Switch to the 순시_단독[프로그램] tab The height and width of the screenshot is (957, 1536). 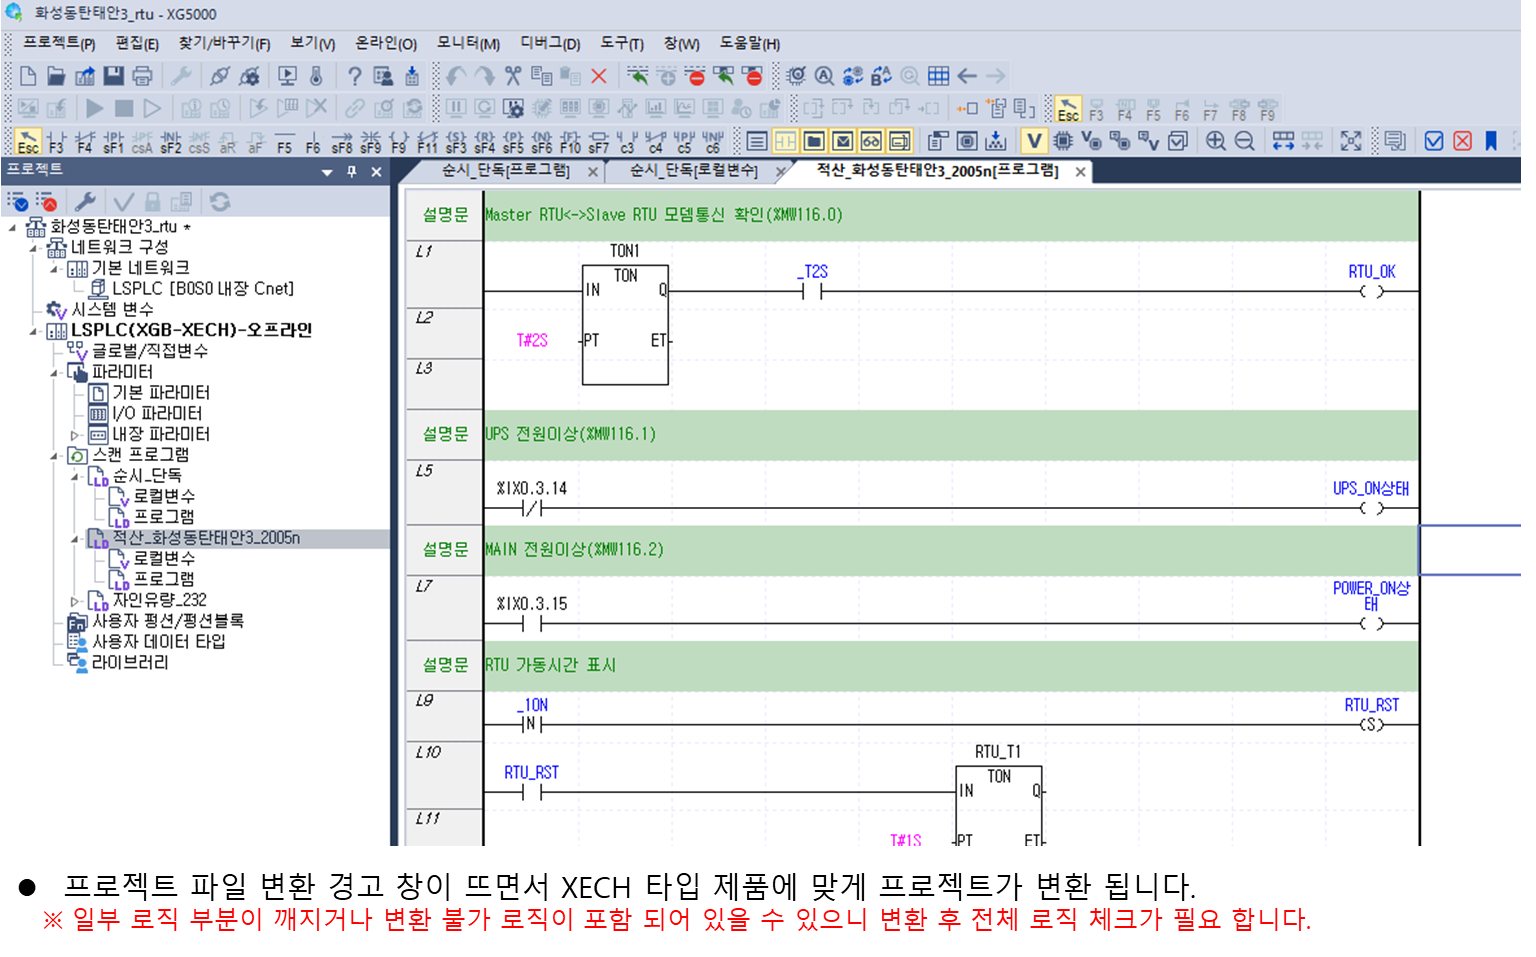click(506, 171)
